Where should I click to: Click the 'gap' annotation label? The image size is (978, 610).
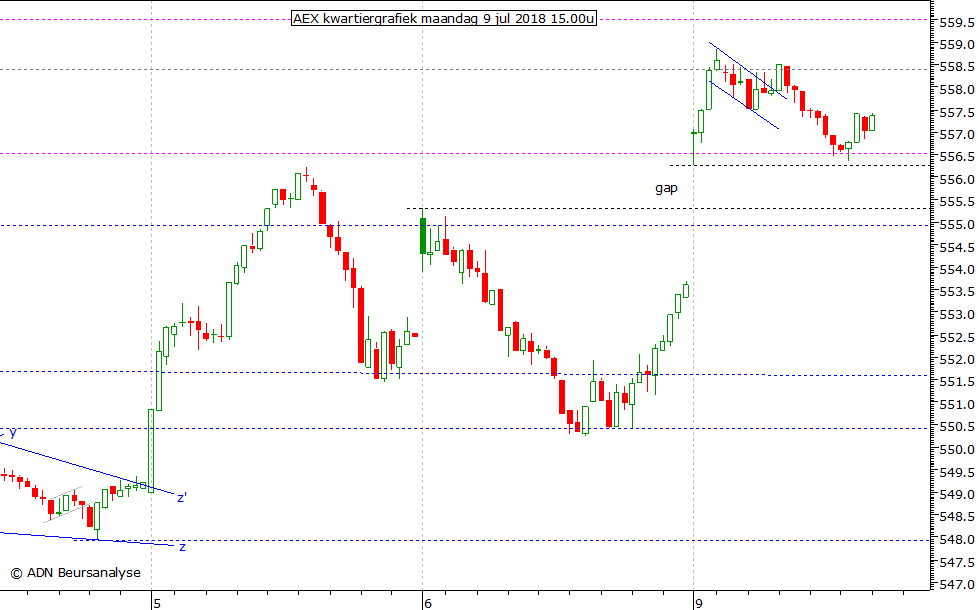pos(666,188)
